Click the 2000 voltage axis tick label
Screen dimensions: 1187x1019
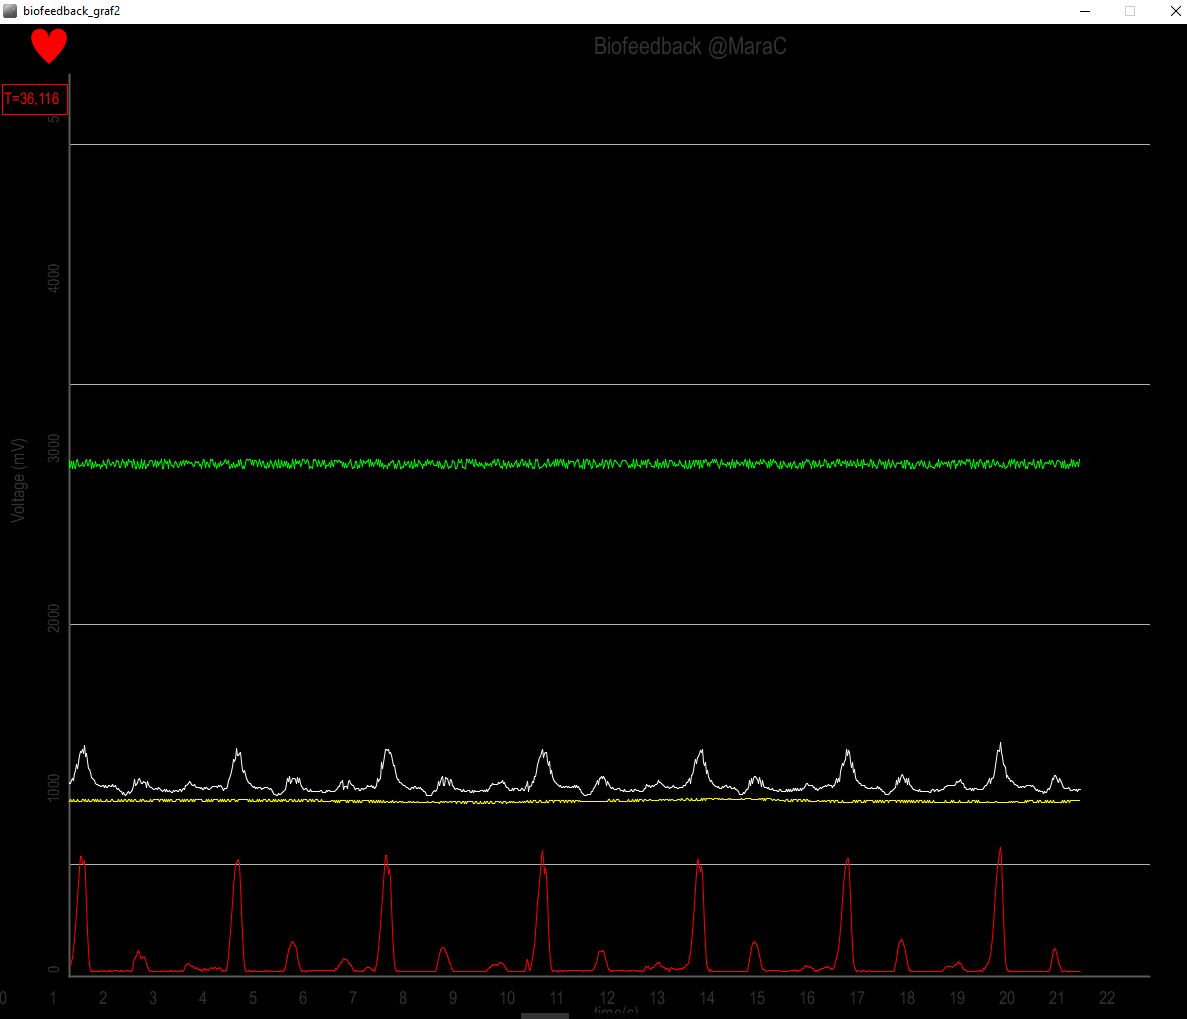[53, 619]
